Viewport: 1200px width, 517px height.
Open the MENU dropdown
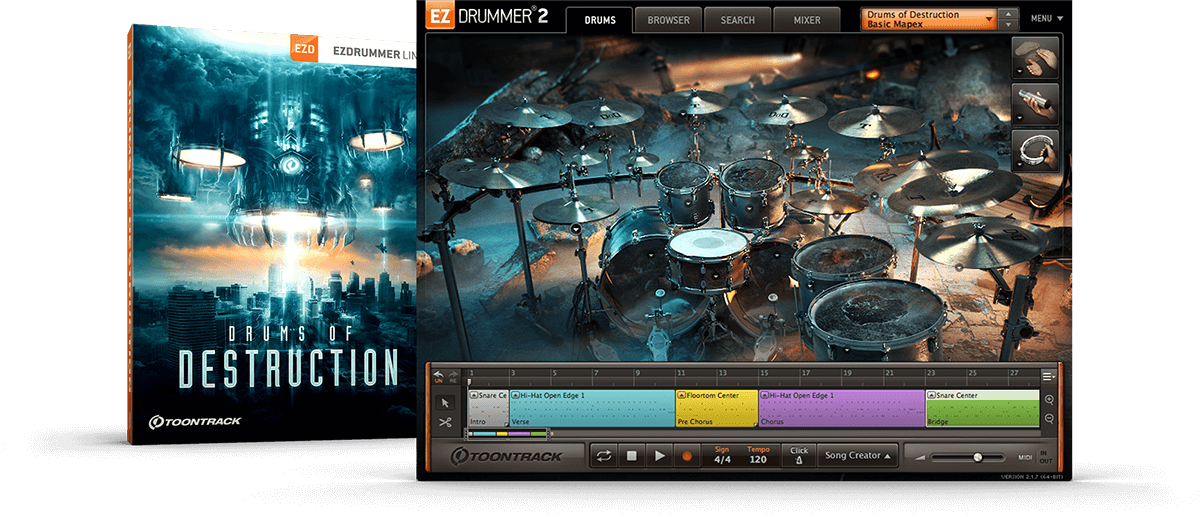click(1047, 19)
